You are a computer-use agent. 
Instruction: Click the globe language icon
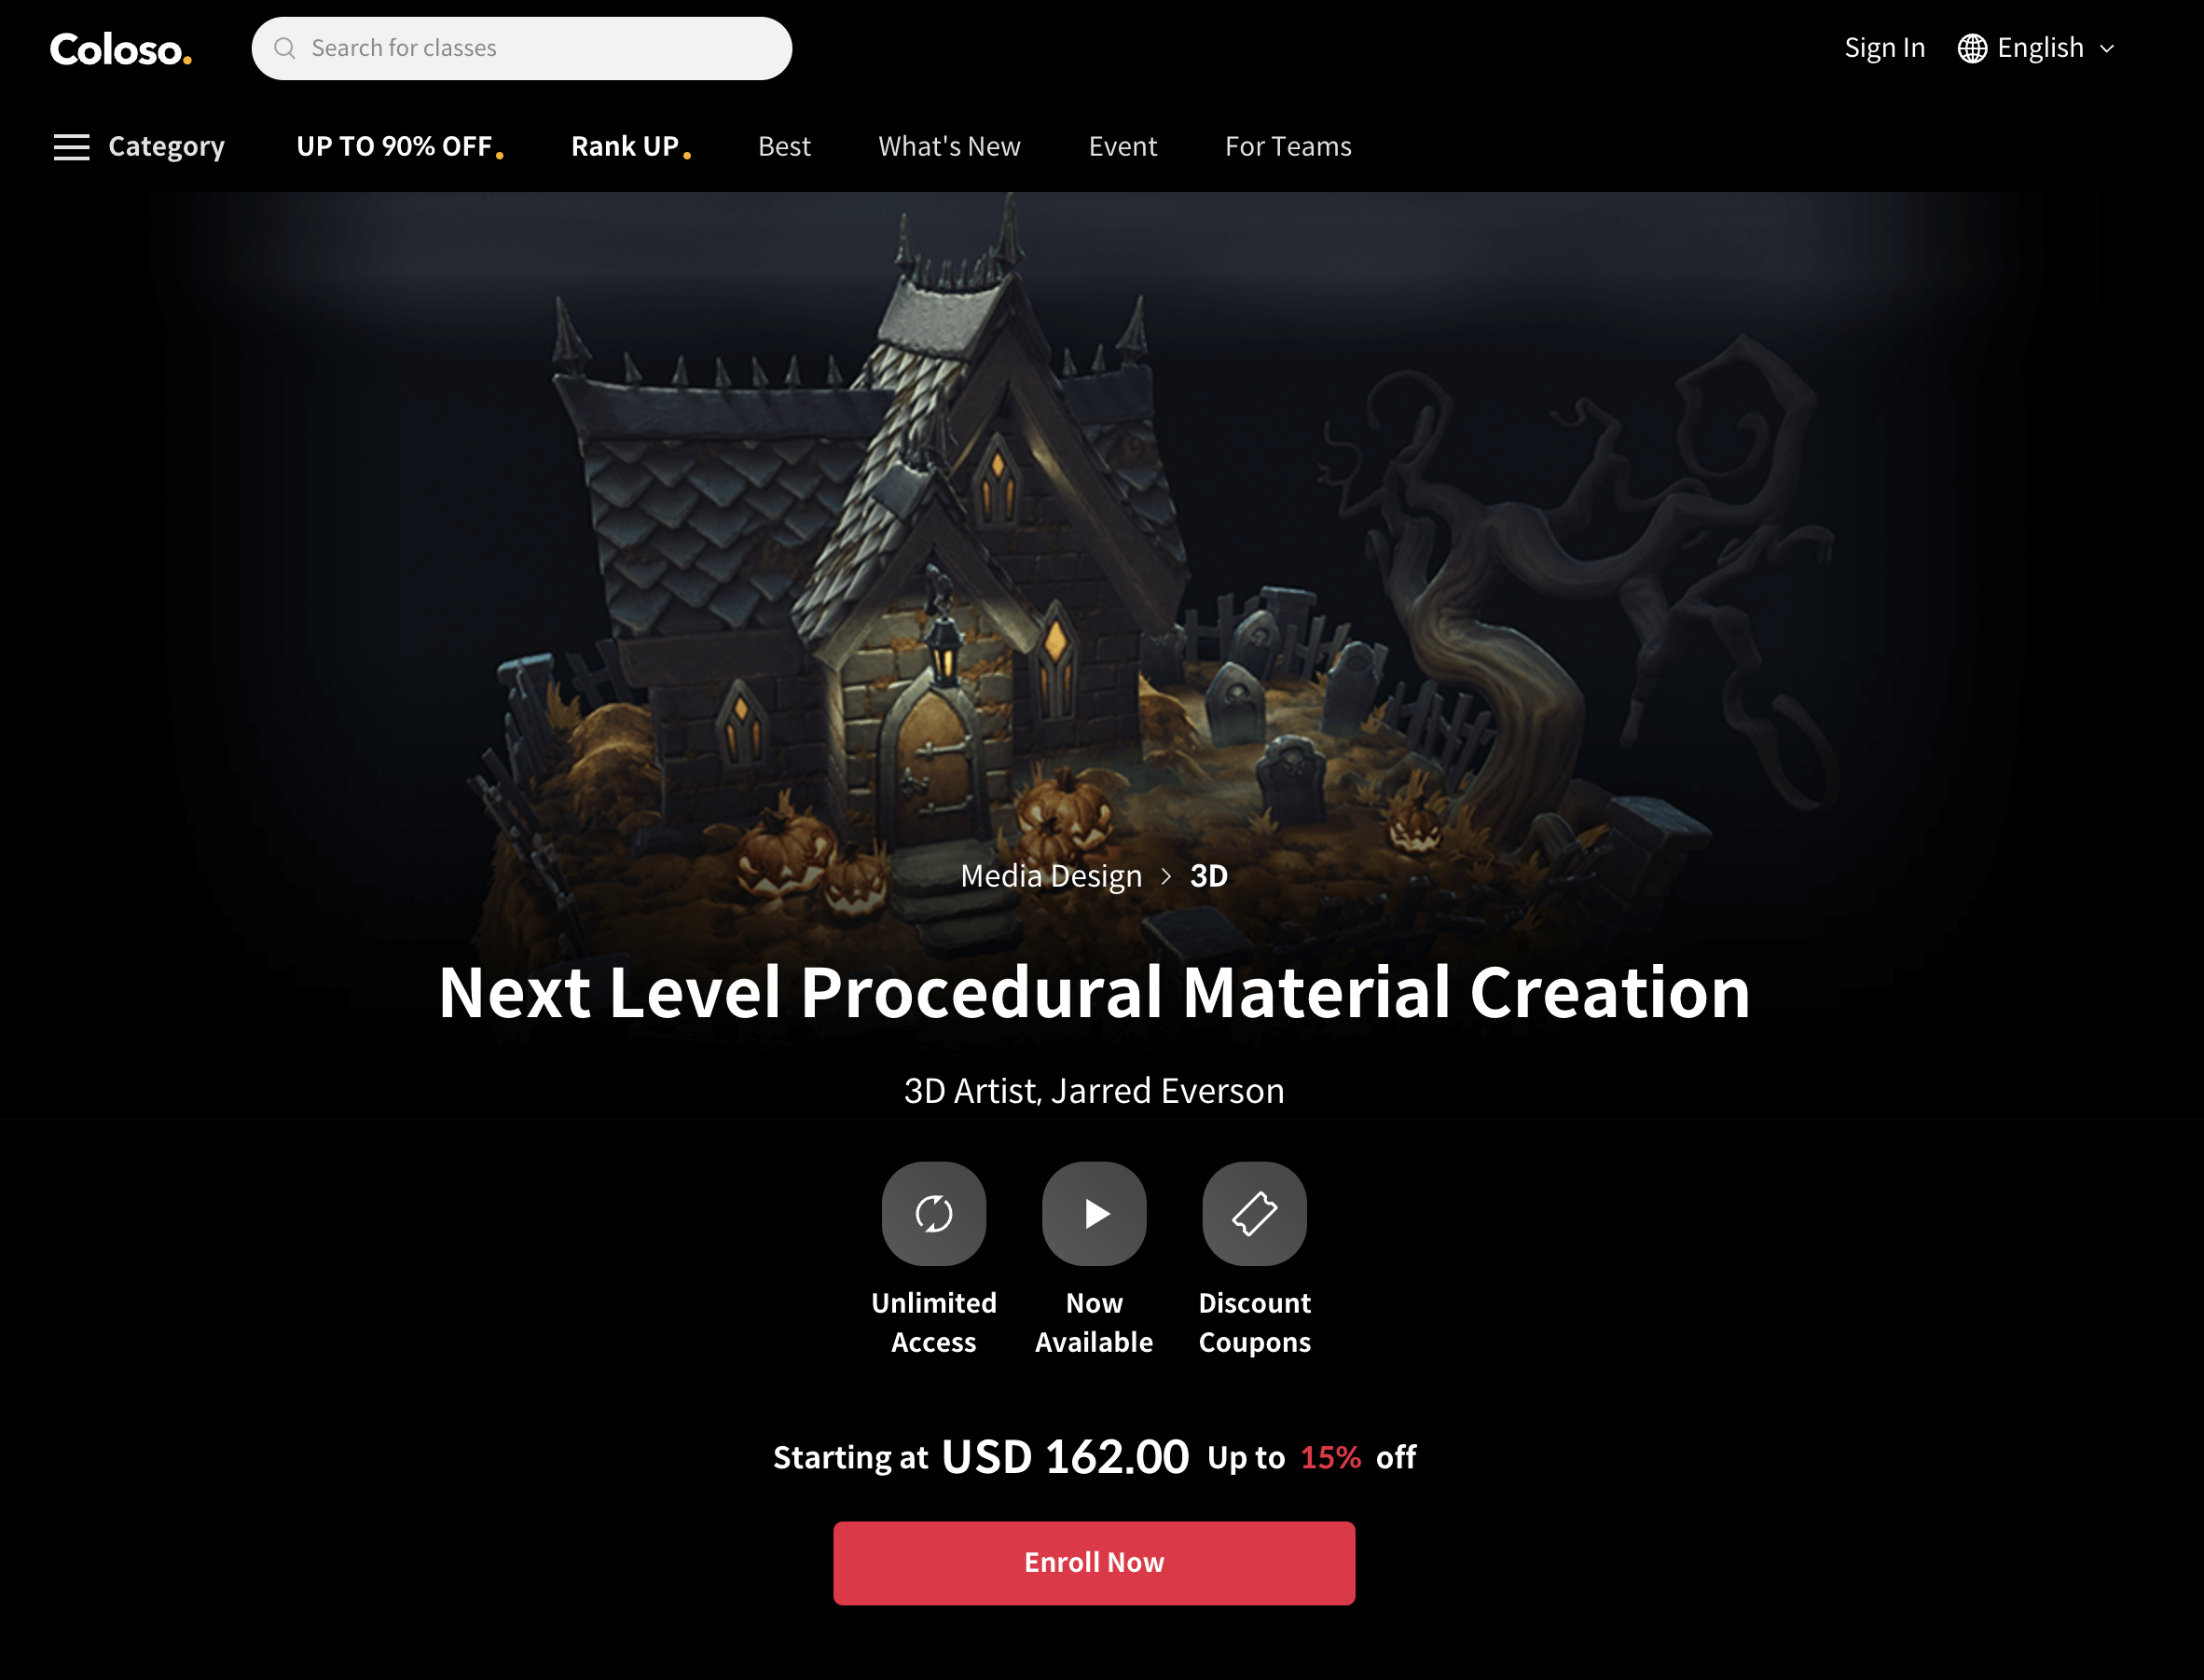tap(1972, 48)
